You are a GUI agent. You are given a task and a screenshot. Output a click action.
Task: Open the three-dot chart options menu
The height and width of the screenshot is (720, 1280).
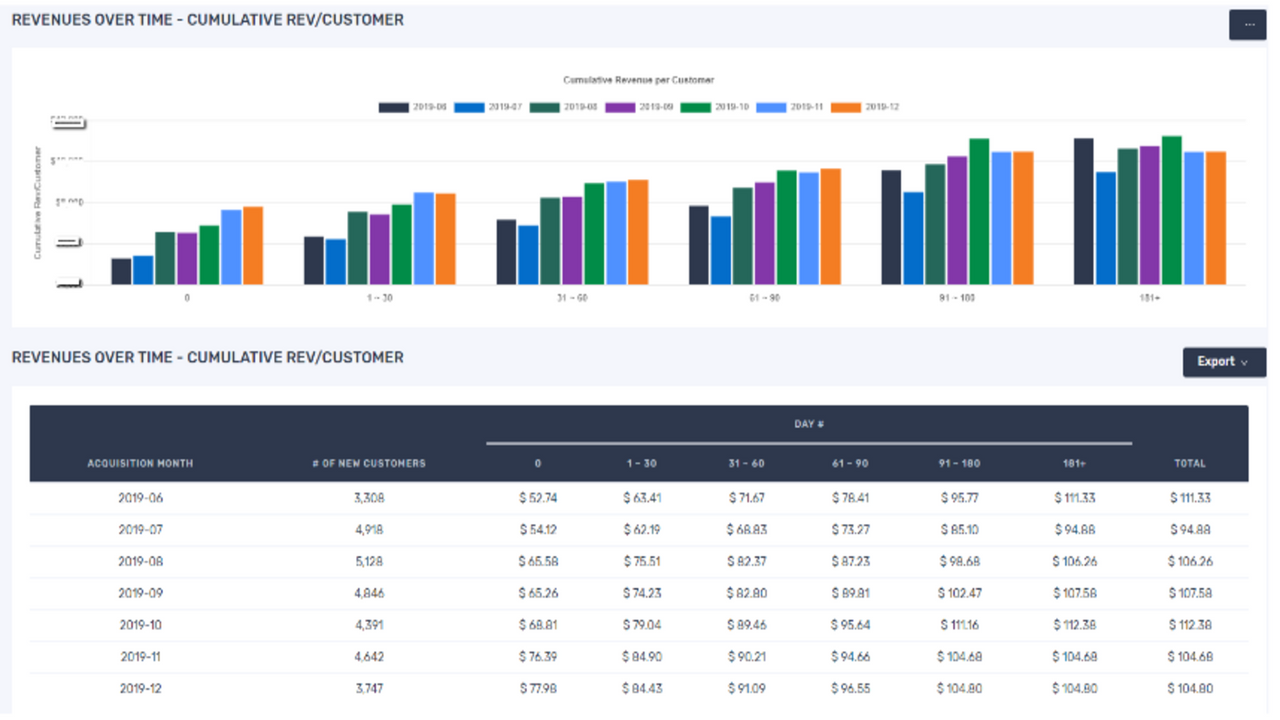point(1247,25)
